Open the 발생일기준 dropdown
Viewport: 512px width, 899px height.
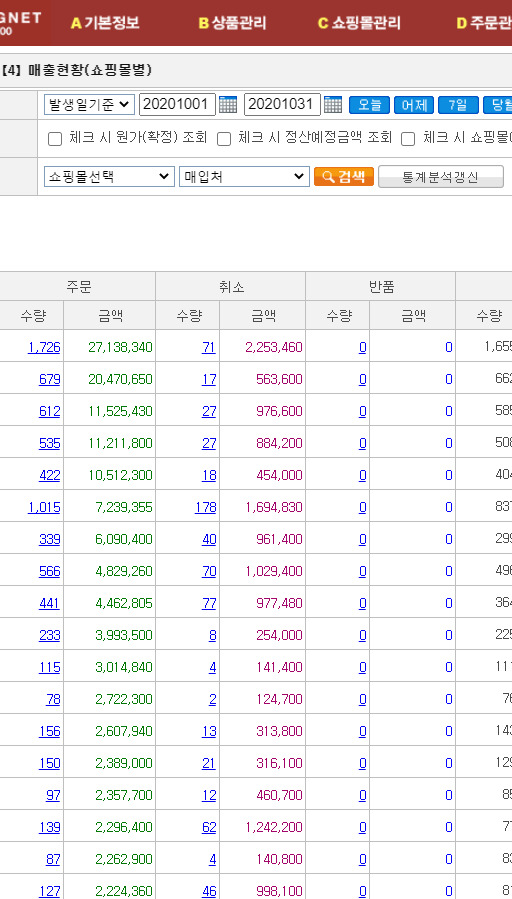(89, 105)
